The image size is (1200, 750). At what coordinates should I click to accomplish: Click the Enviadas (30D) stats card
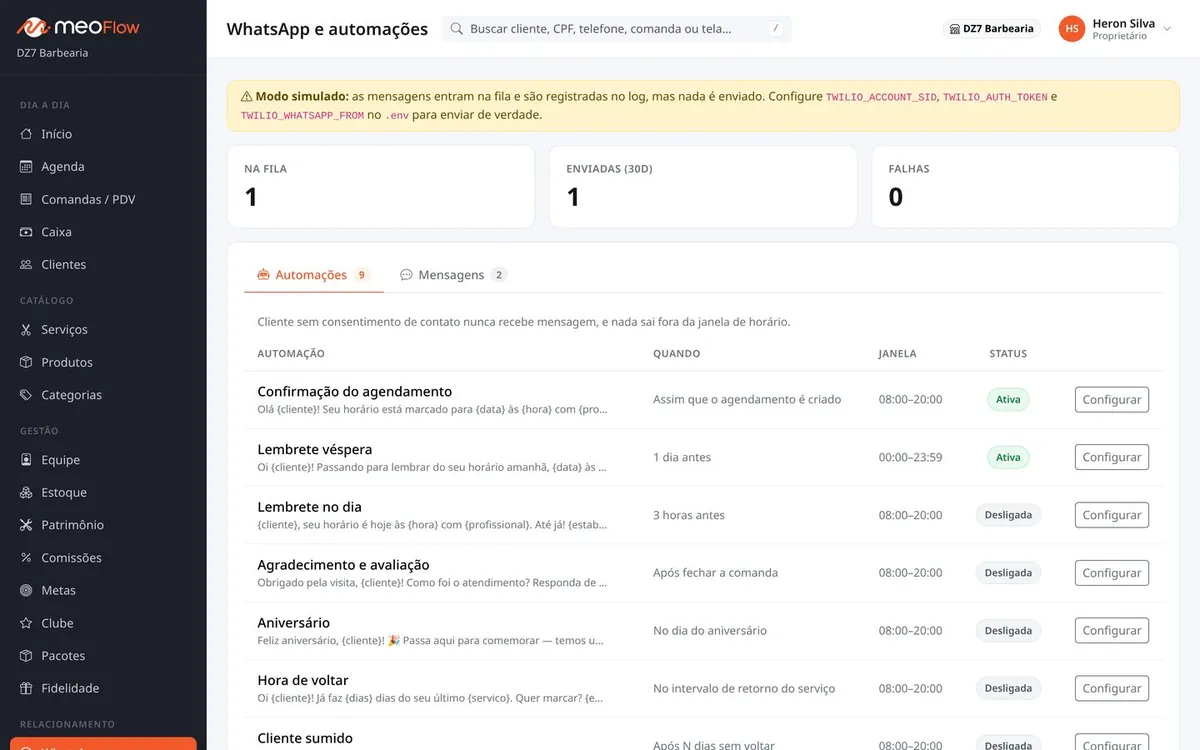[703, 187]
